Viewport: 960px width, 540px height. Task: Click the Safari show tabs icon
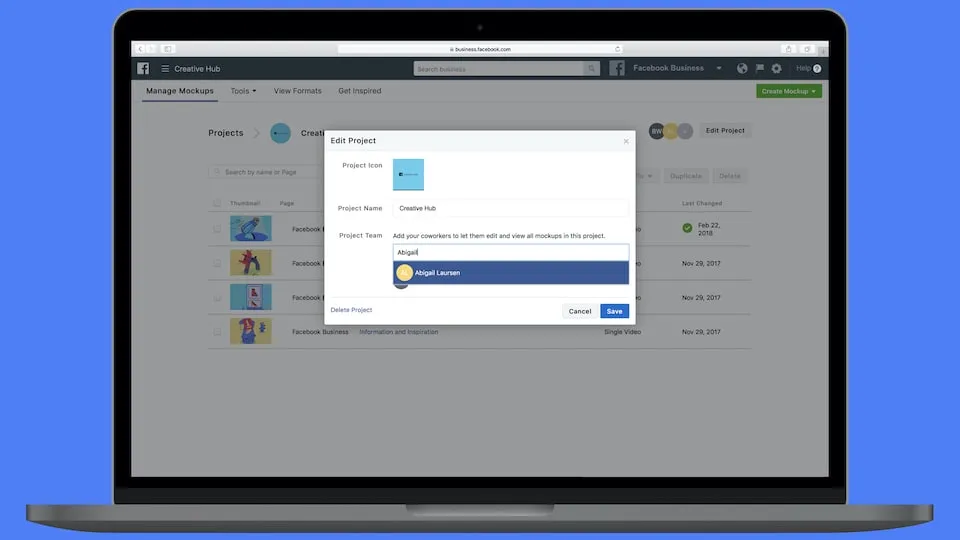point(807,49)
